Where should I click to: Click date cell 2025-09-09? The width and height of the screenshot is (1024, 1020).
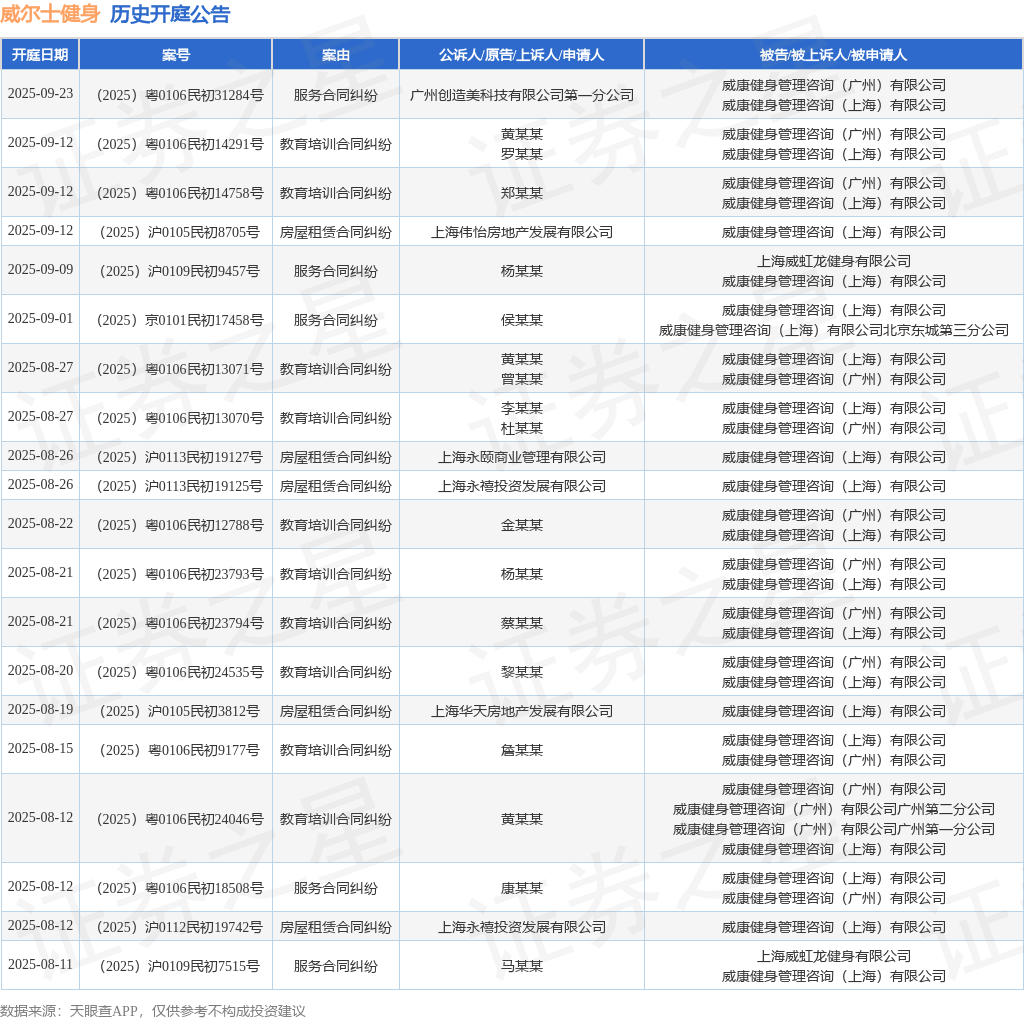[x=40, y=269]
